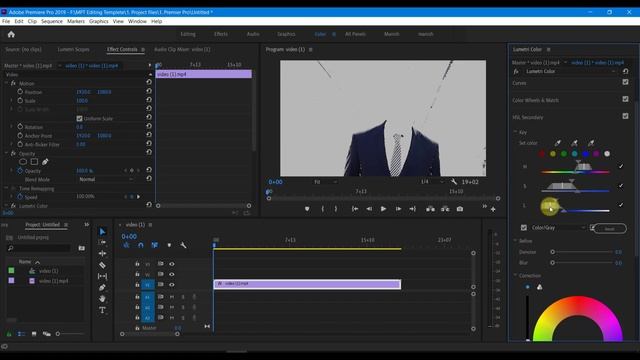Click the Lift button in Program monitor

[x=430, y=209]
